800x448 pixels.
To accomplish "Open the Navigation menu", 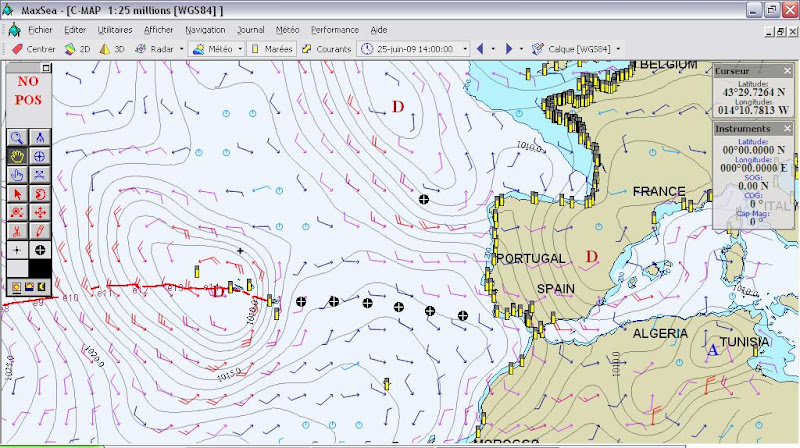I will point(205,30).
